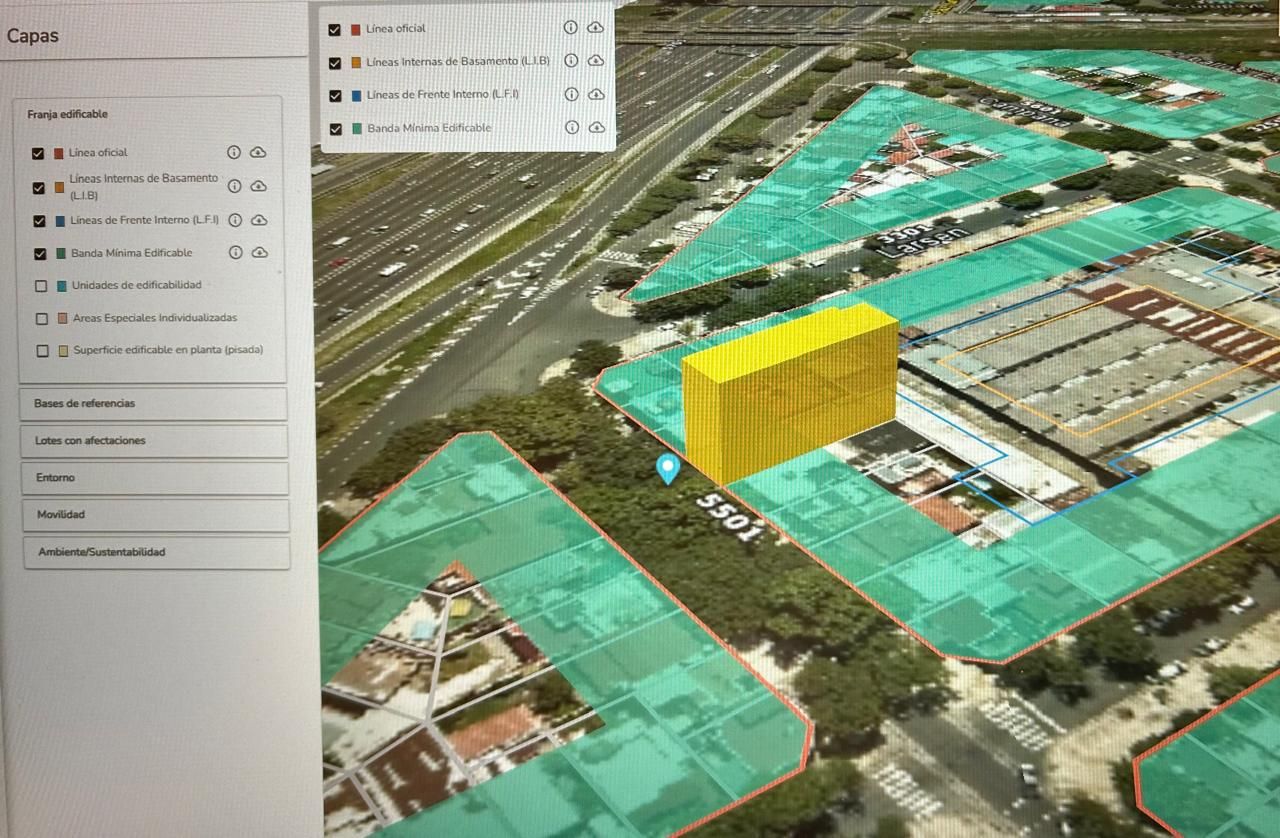This screenshot has height=838, width=1280.
Task: Select Ambiente/Sustentabilidad section
Action: click(x=156, y=552)
